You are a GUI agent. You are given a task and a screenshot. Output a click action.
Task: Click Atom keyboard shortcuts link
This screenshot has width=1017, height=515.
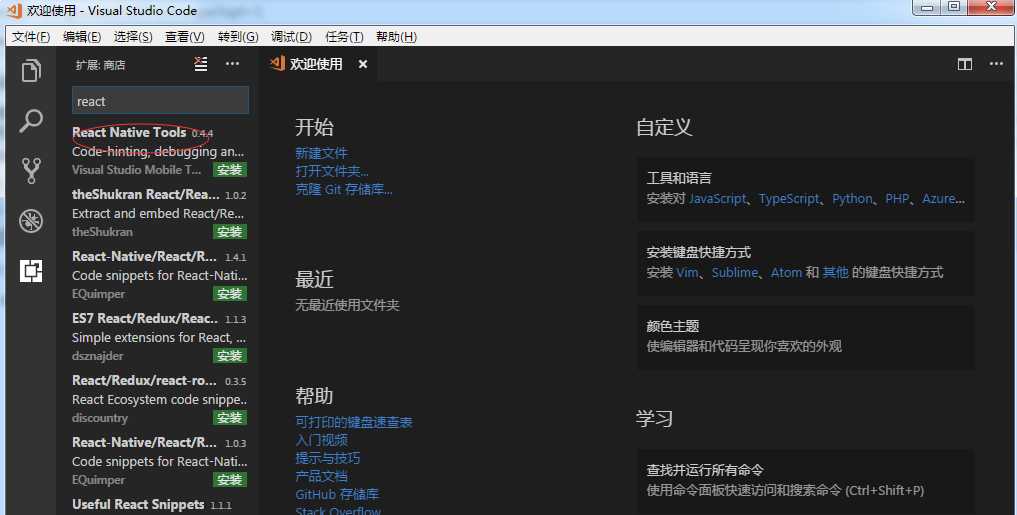point(786,272)
